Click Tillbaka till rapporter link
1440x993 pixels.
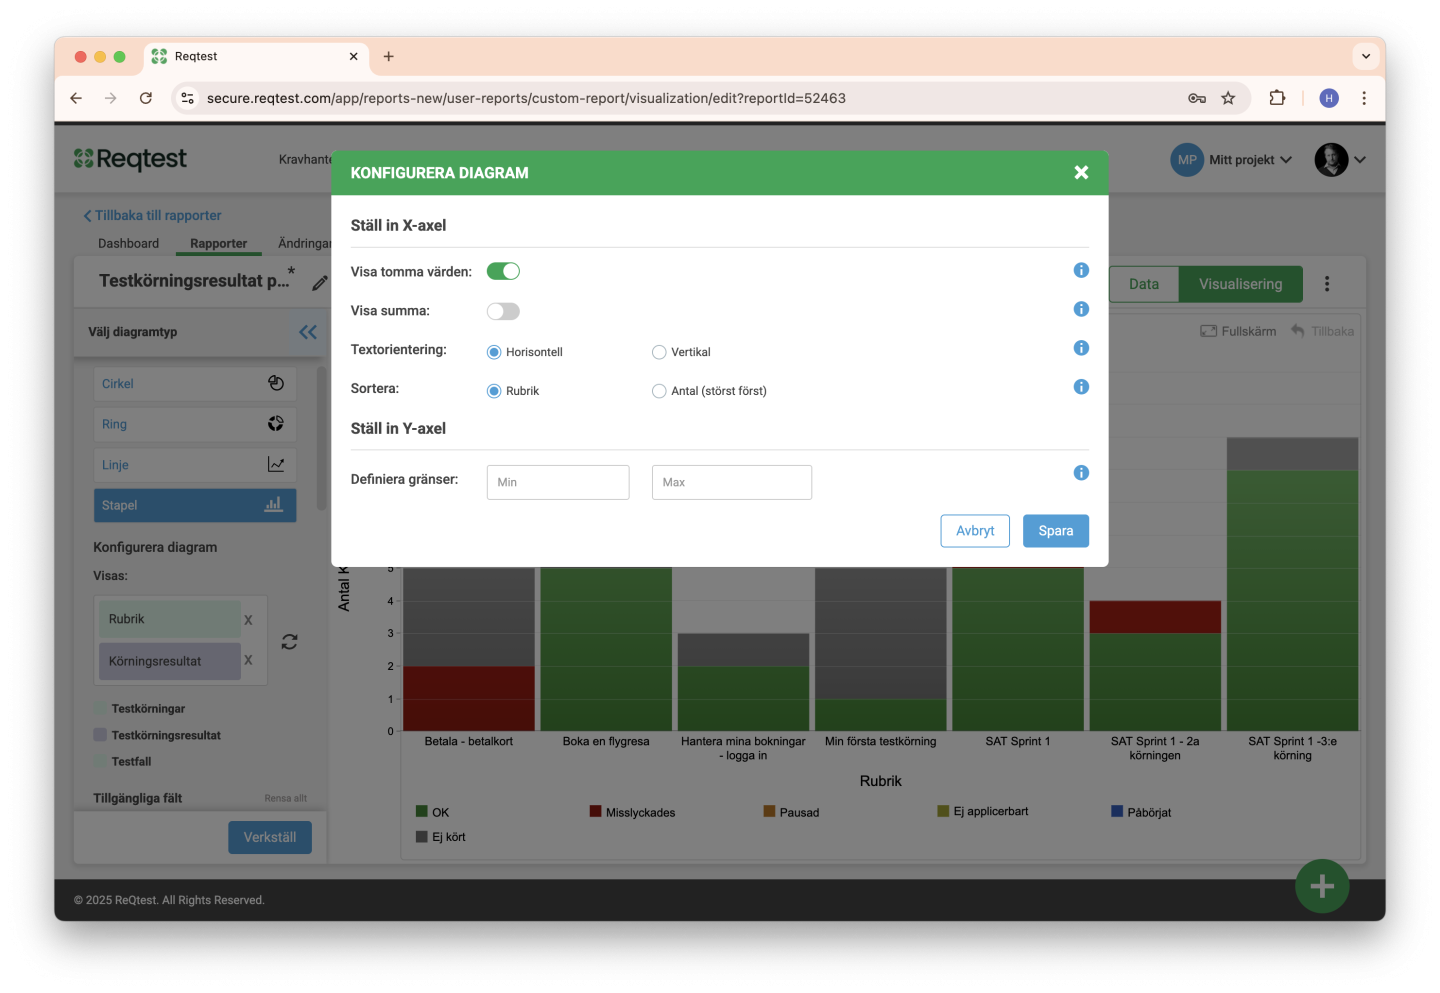coord(152,215)
